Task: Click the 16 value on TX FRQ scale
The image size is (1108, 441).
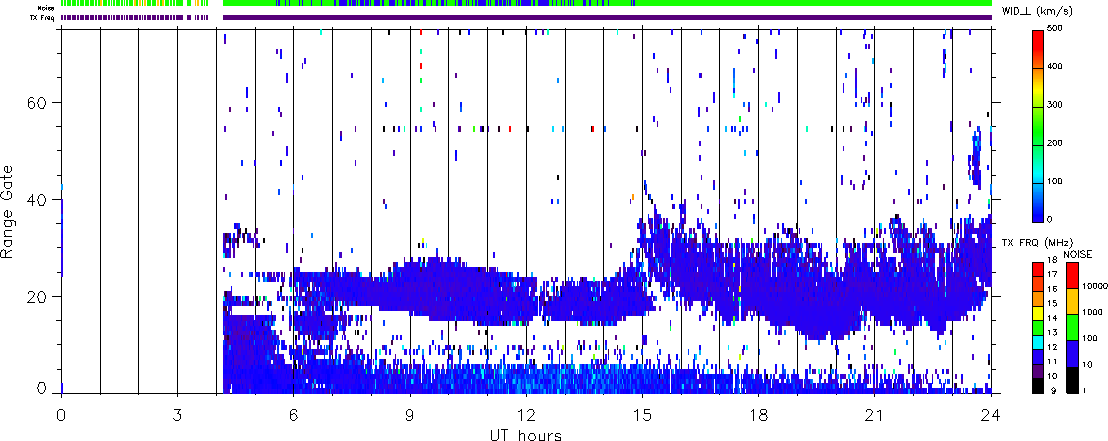Action: (1054, 289)
